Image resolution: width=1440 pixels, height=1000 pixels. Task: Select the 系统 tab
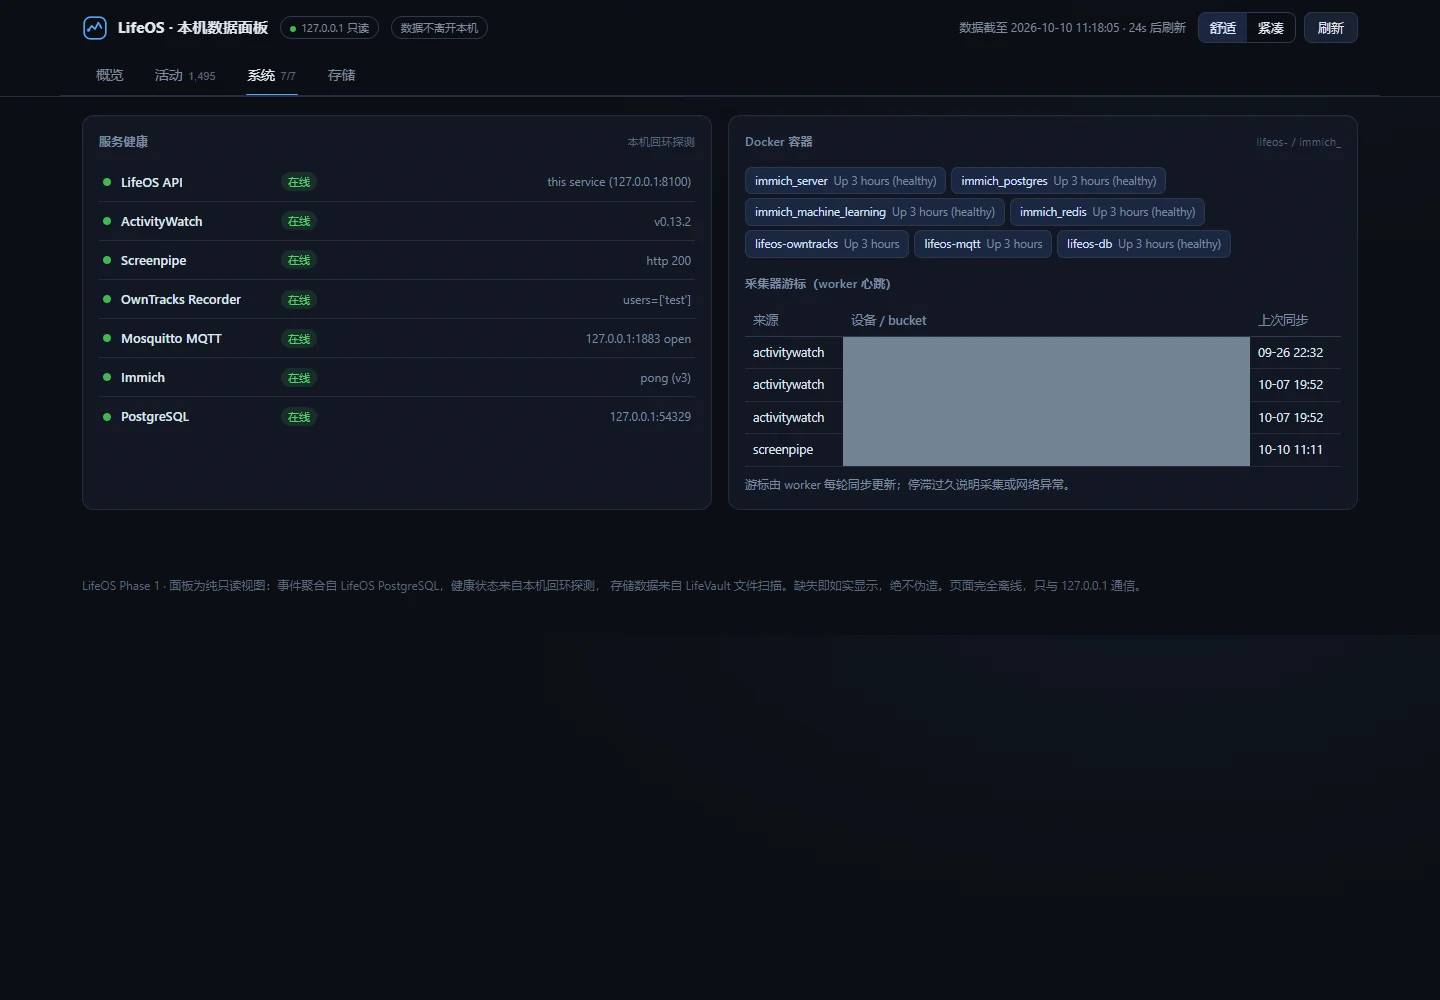pos(272,75)
